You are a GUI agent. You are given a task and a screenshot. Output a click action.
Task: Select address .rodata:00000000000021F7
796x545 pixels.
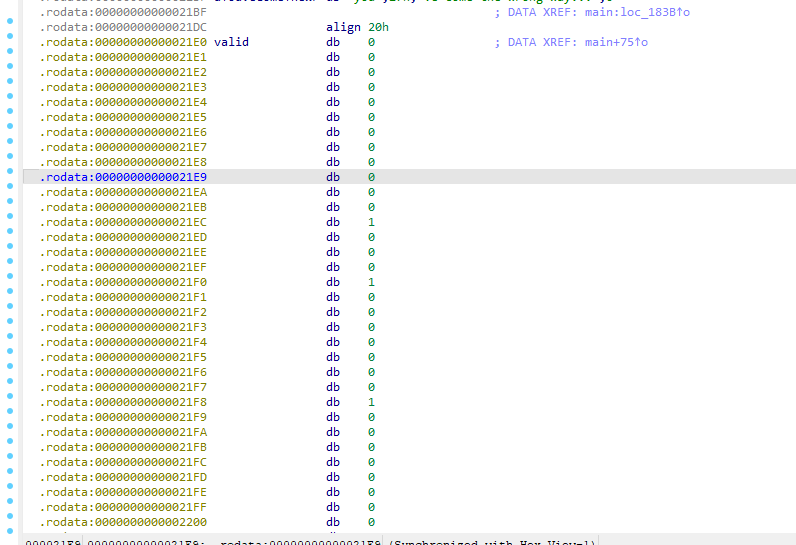(123, 387)
